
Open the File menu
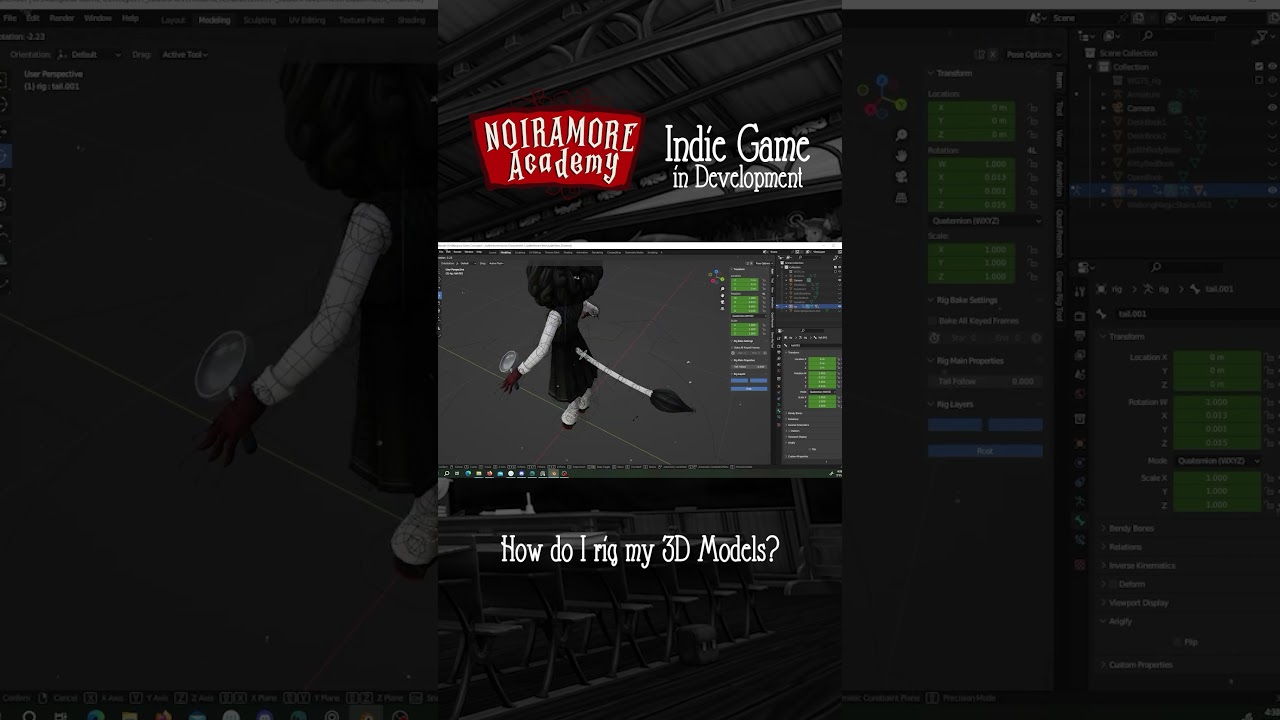pyautogui.click(x=11, y=19)
